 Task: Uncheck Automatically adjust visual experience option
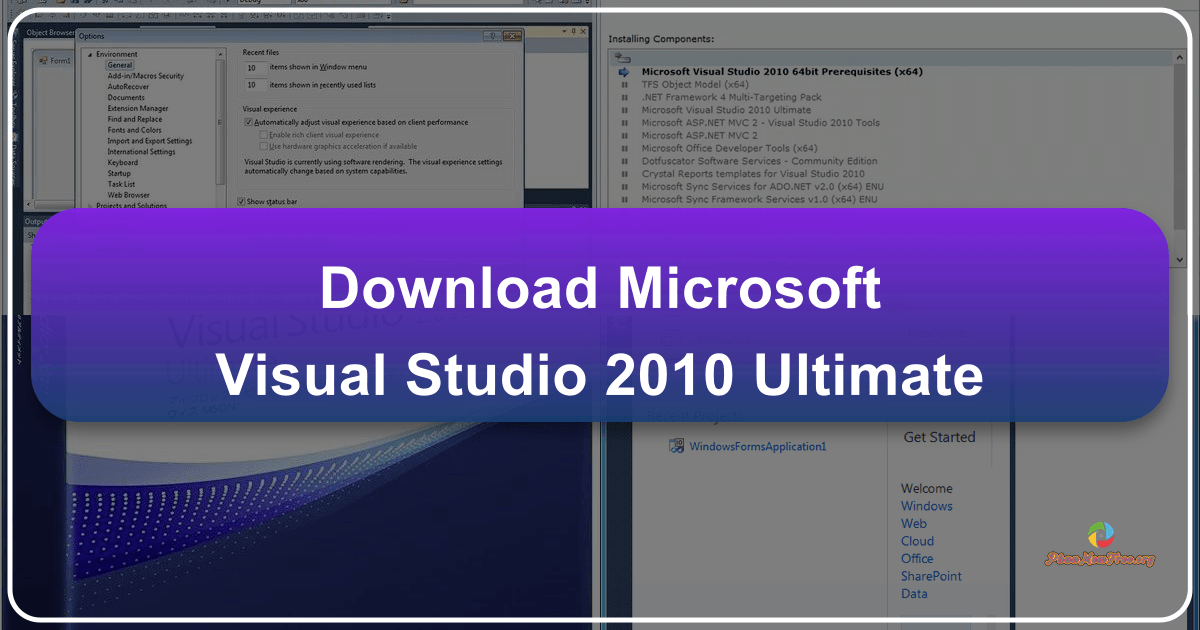pos(247,121)
